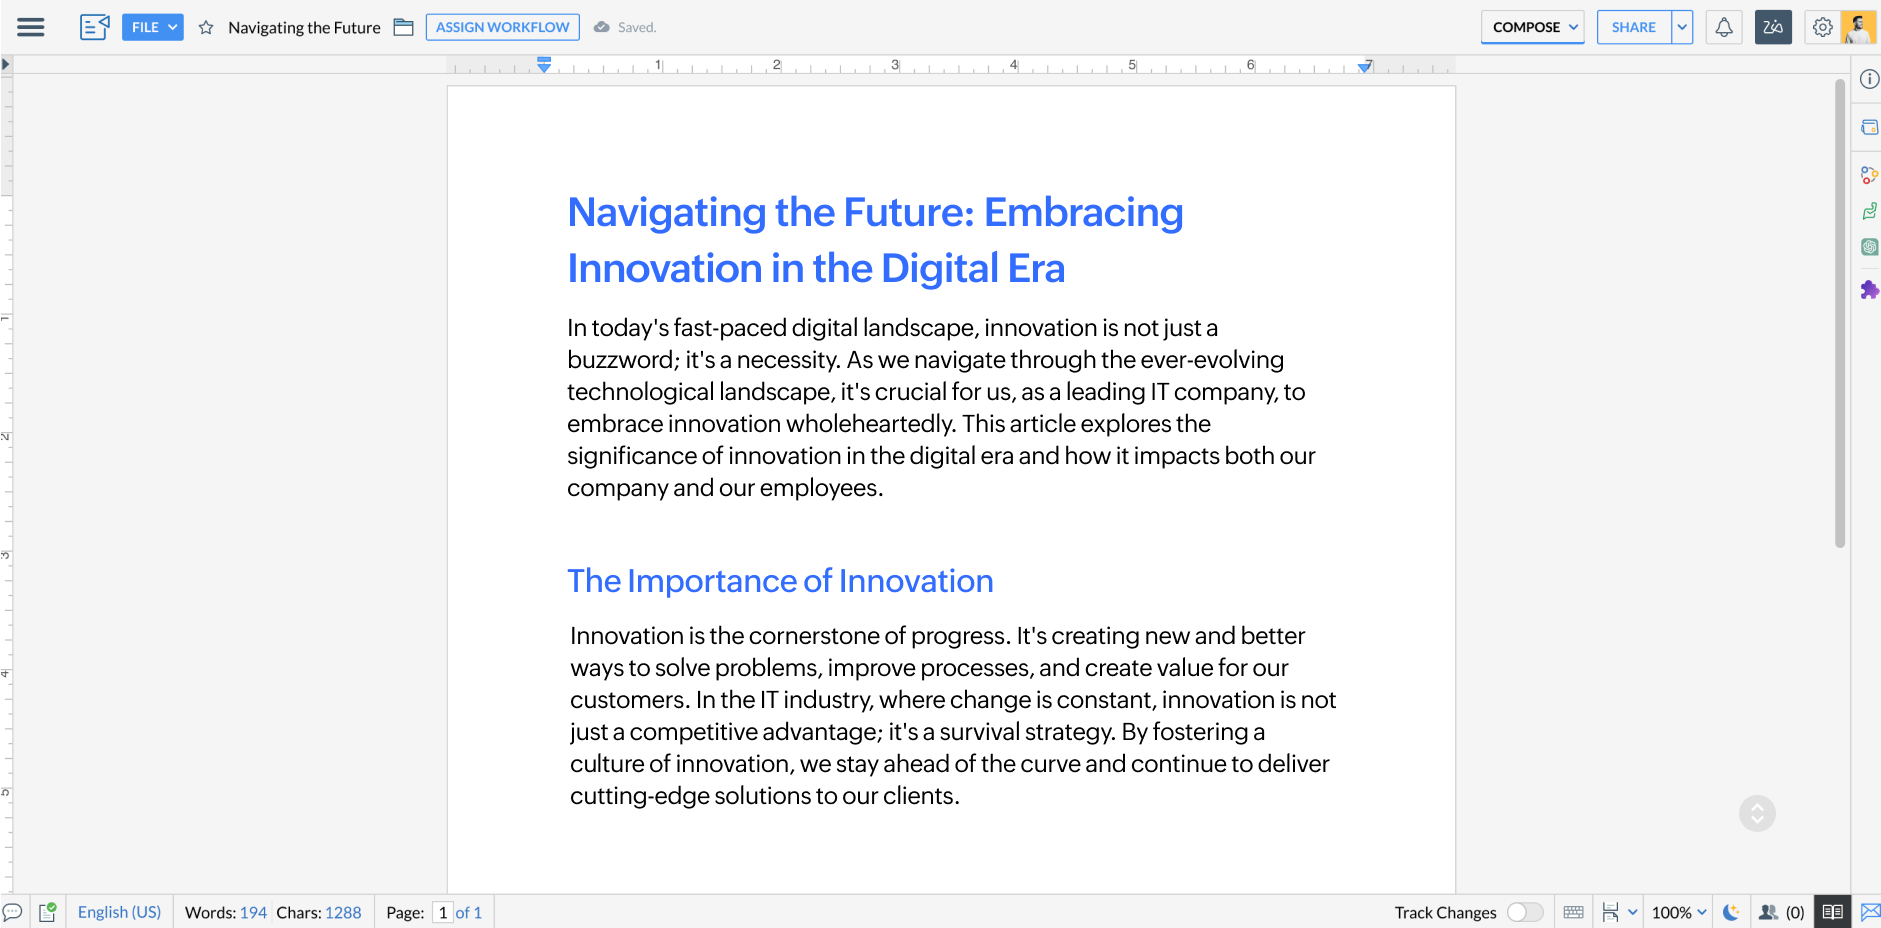Open the ChatGPT sidebar icon
This screenshot has height=928, width=1881.
1869,247
